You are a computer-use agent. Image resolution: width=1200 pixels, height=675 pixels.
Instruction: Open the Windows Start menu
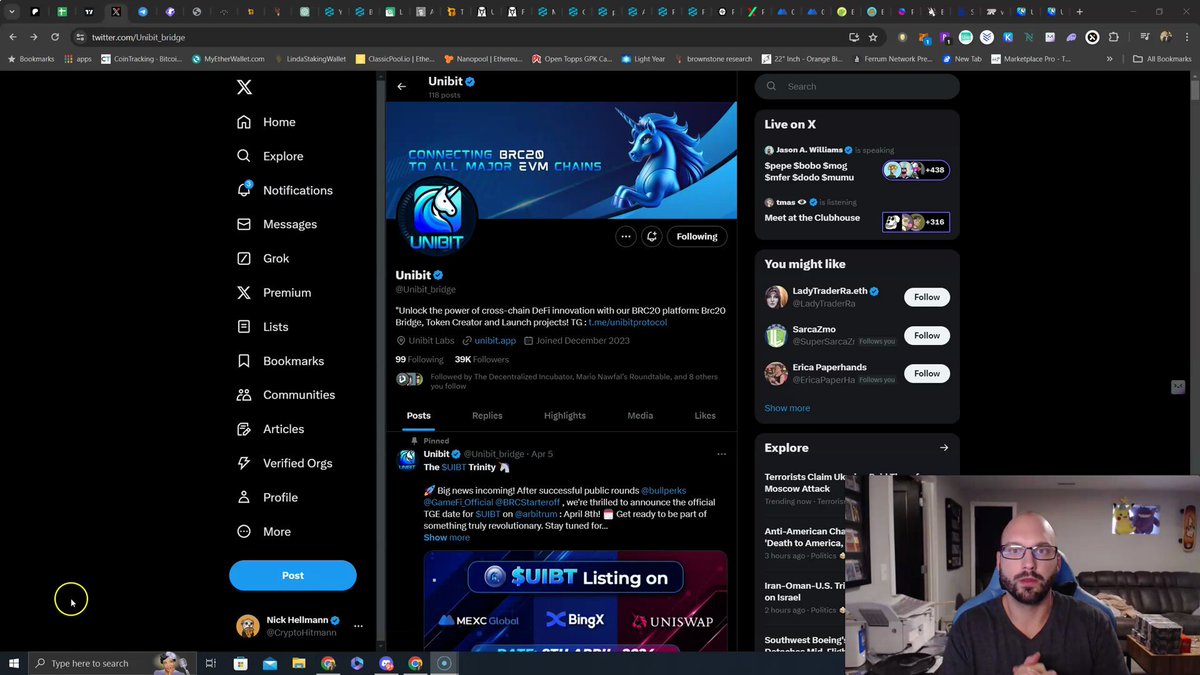[x=14, y=663]
